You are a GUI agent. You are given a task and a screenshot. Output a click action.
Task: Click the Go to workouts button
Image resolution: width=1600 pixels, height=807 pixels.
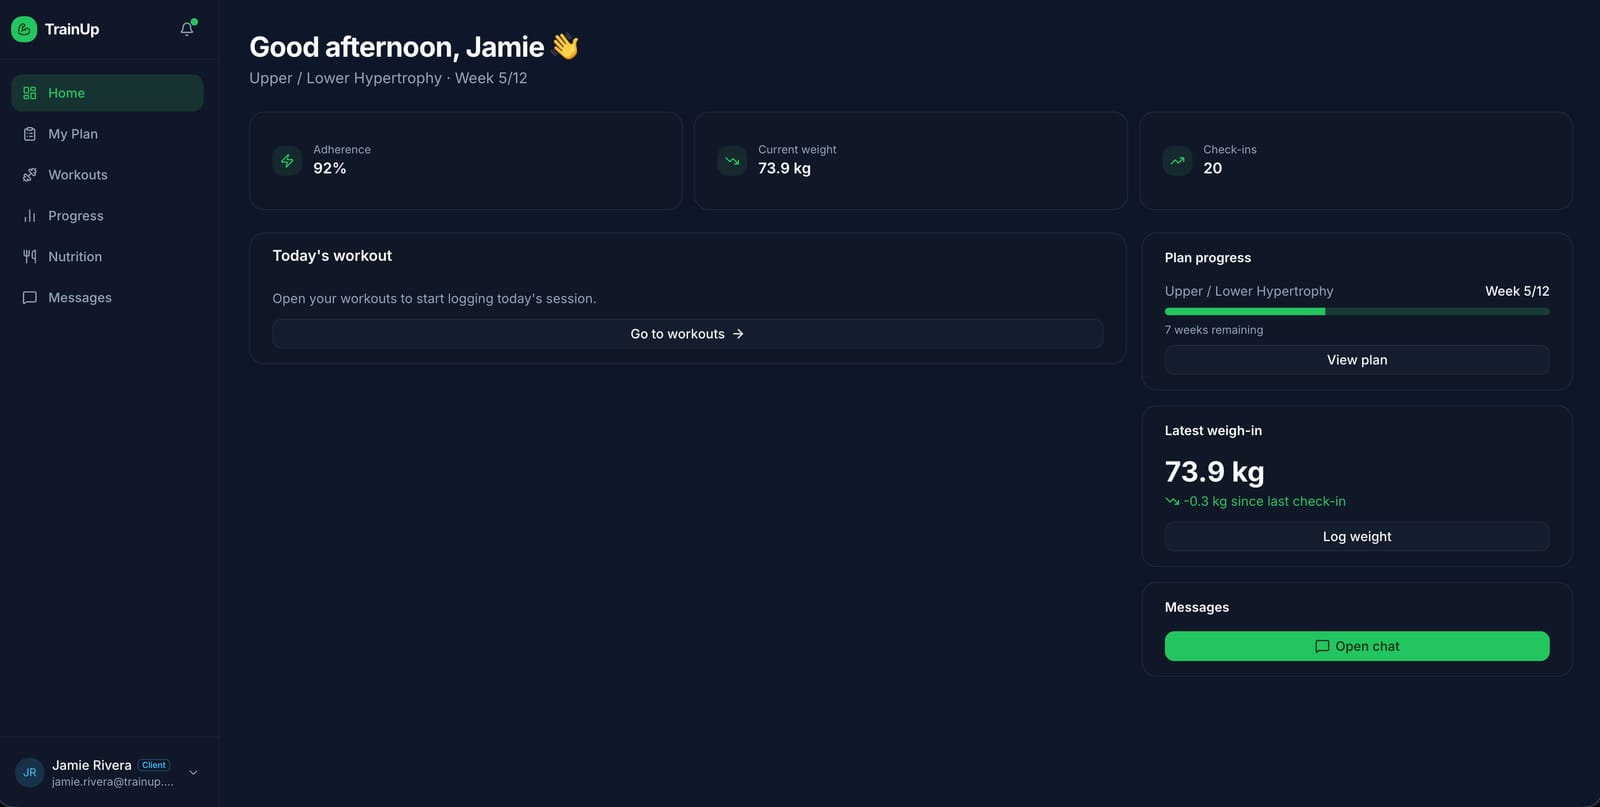tap(688, 334)
